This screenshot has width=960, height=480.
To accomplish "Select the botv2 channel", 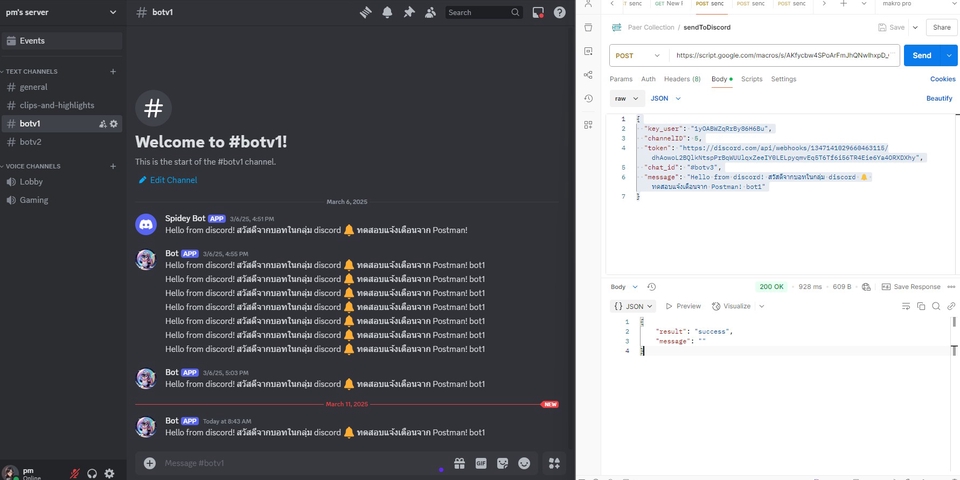I will coord(62,142).
